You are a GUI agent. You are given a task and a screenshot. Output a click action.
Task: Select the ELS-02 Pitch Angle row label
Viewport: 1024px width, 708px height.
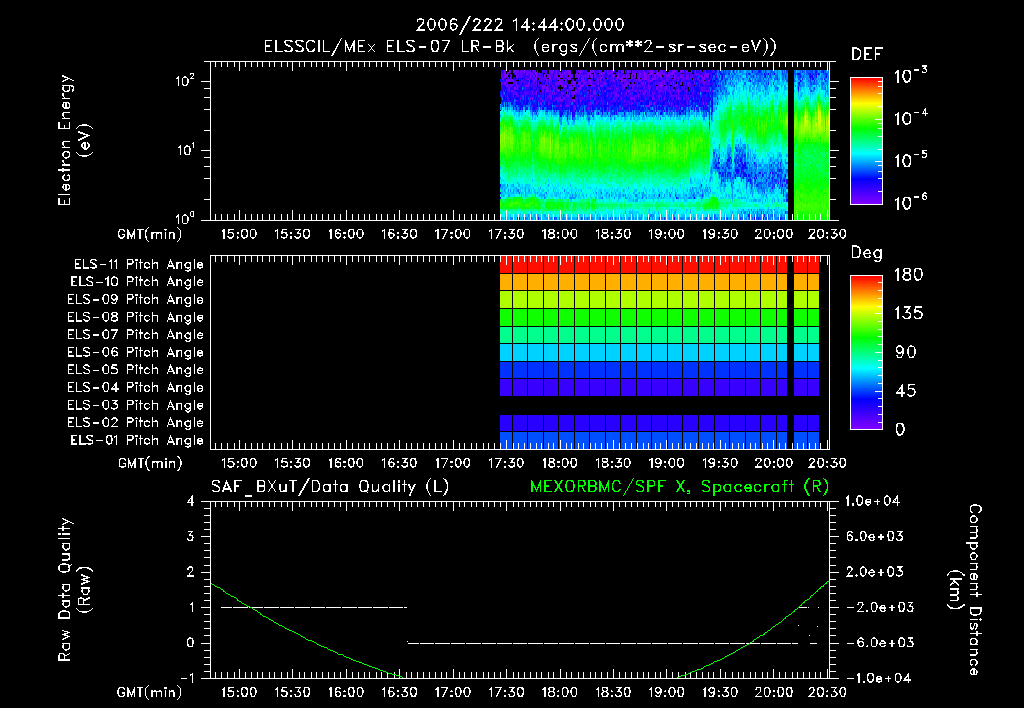[135, 423]
